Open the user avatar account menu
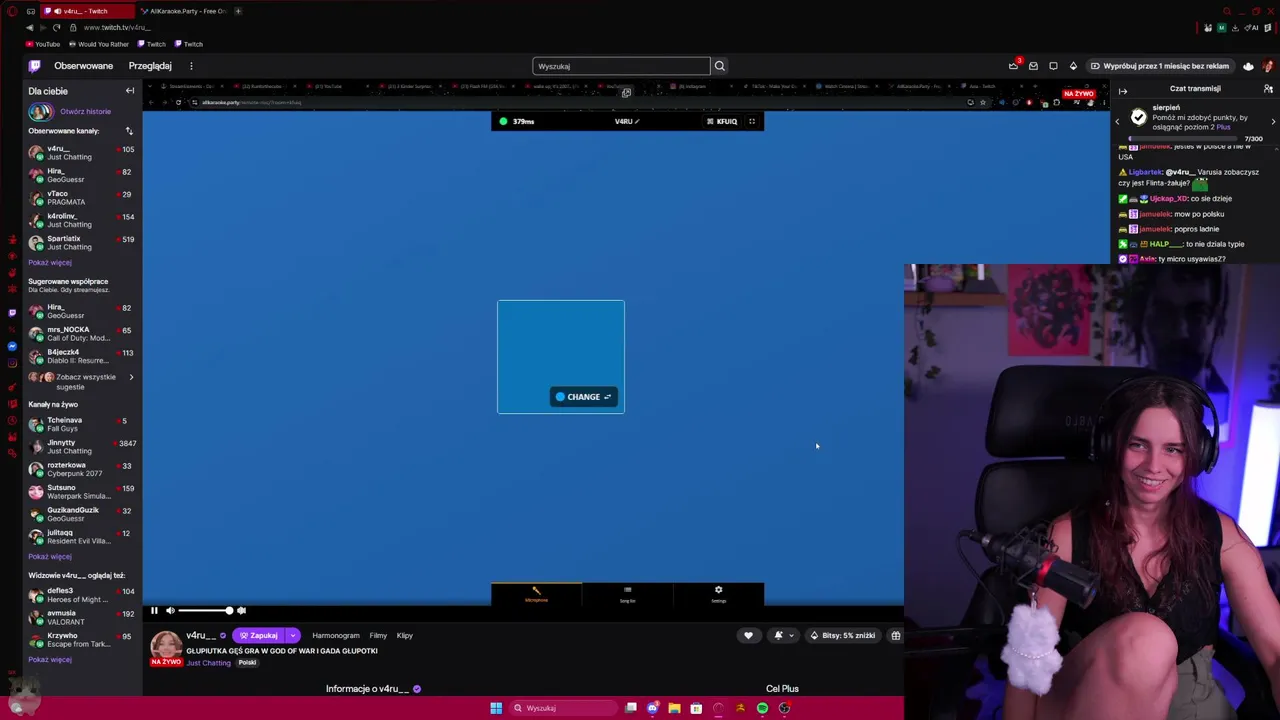 click(1248, 66)
